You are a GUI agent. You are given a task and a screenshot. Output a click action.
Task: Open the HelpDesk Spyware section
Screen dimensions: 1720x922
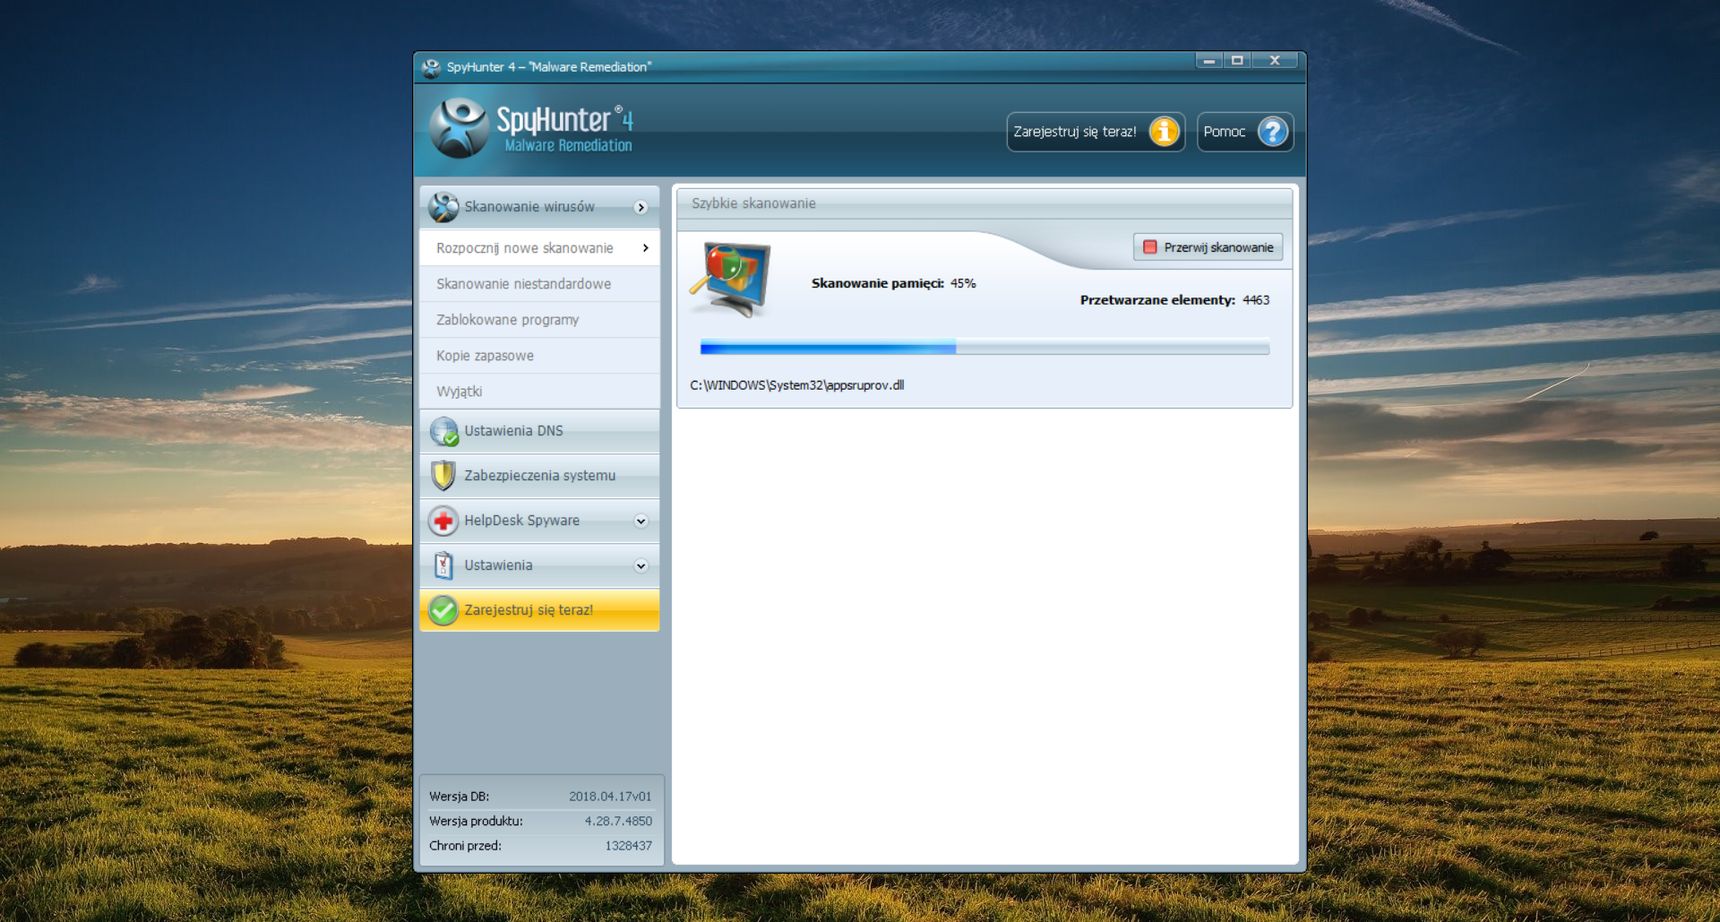pos(540,521)
